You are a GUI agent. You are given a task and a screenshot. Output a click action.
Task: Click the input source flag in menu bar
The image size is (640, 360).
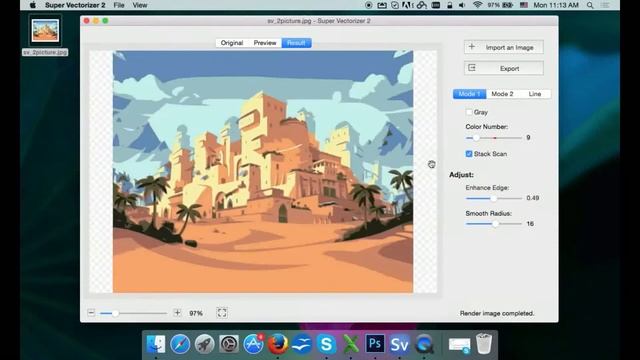524,5
